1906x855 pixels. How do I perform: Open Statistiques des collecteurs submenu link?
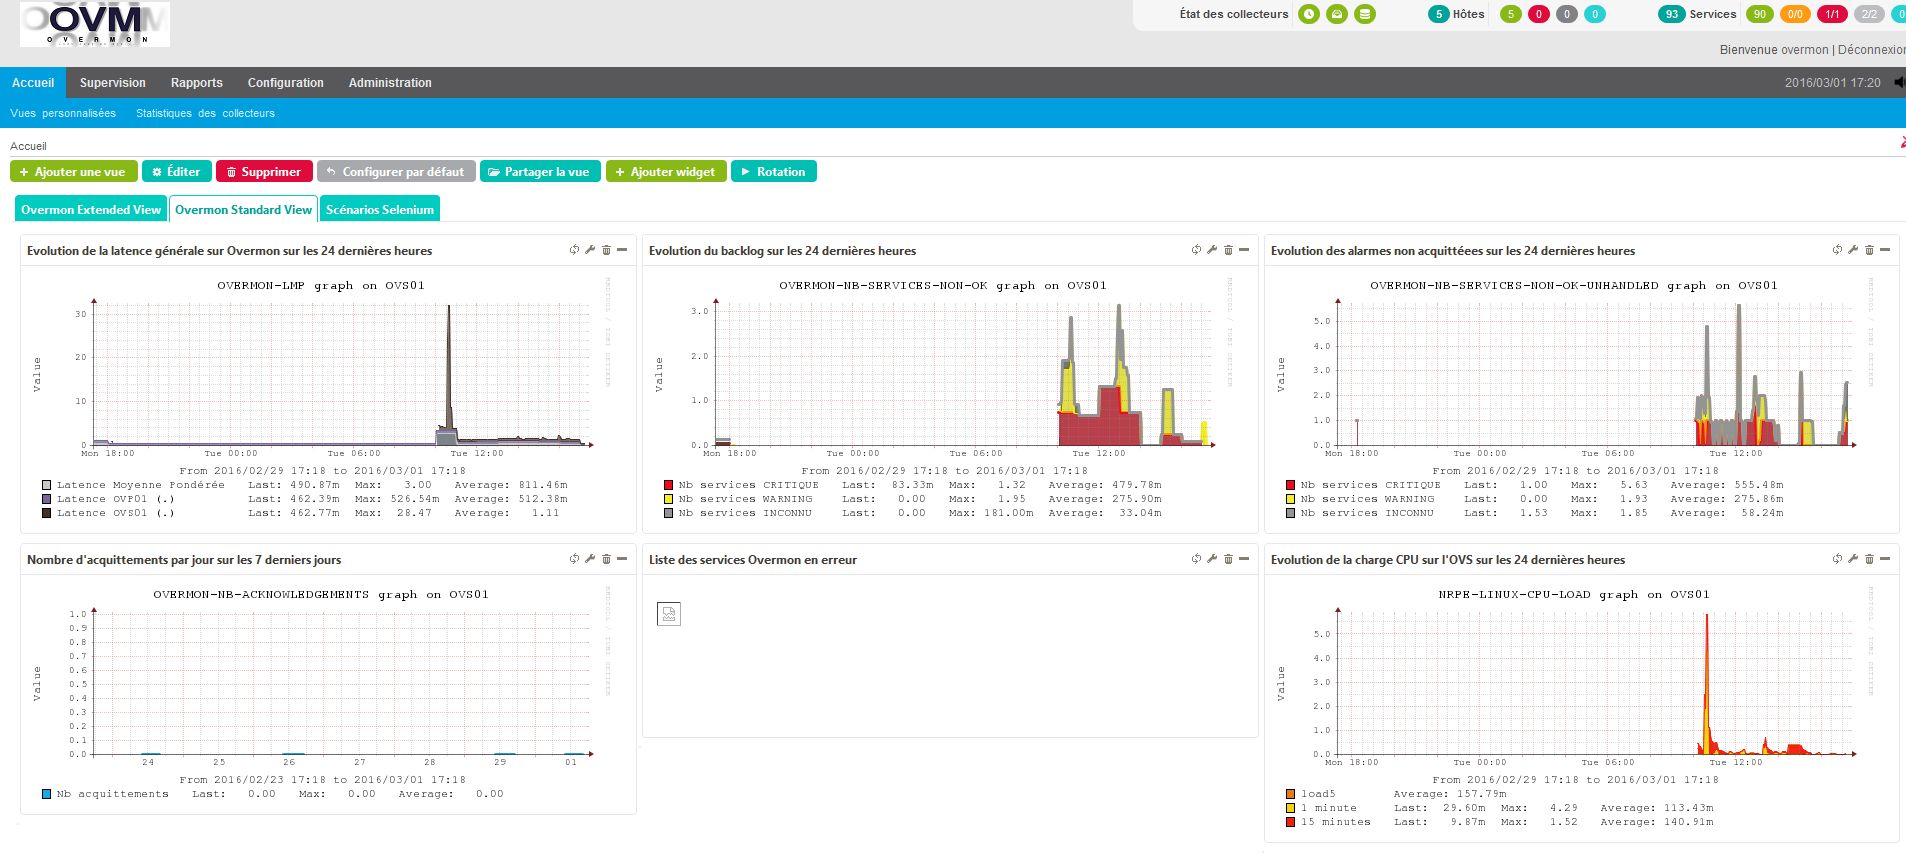[x=205, y=113]
